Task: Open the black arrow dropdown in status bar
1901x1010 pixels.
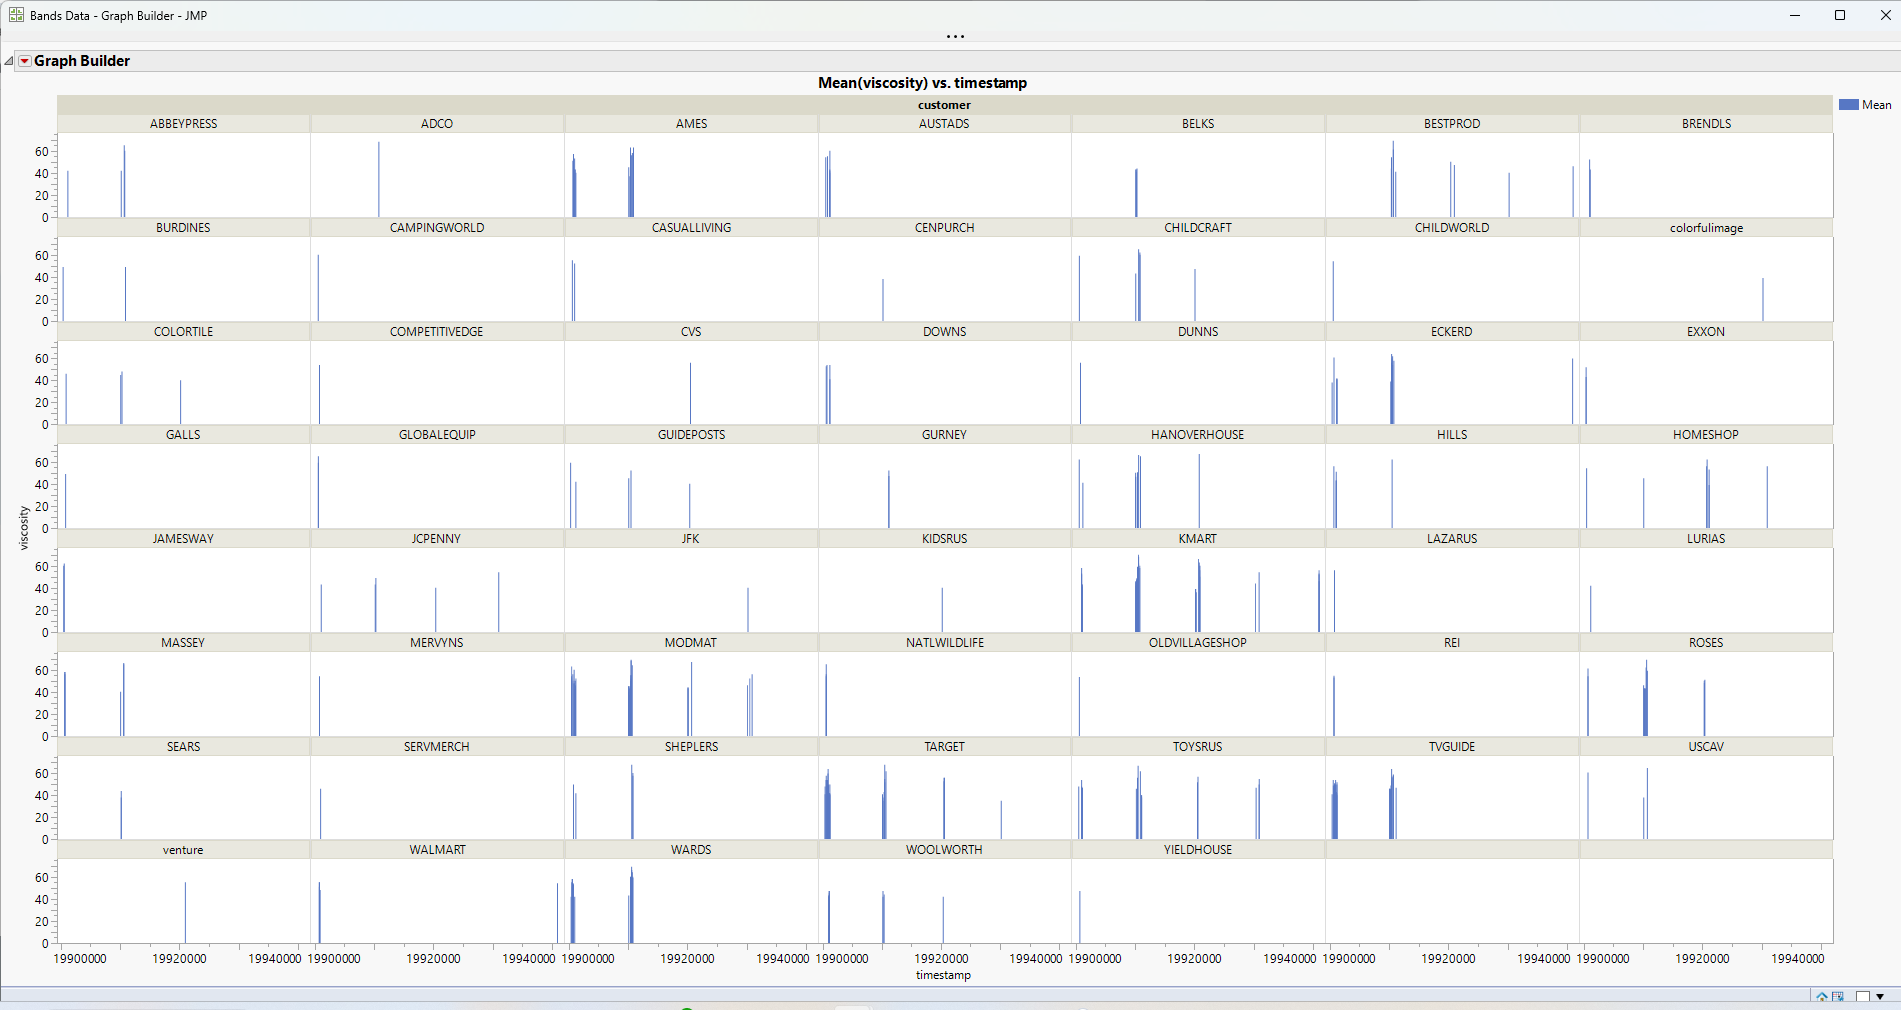Action: [1880, 997]
